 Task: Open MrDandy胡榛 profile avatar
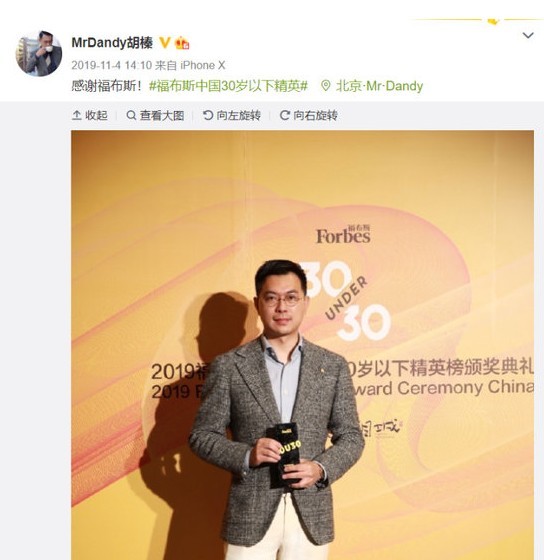pos(39,54)
